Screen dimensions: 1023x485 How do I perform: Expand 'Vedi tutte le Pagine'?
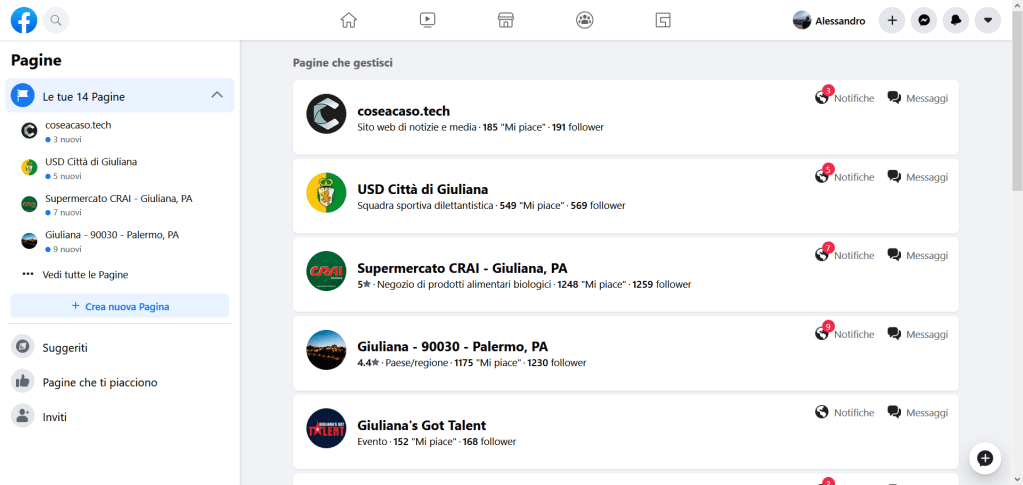click(x=85, y=274)
